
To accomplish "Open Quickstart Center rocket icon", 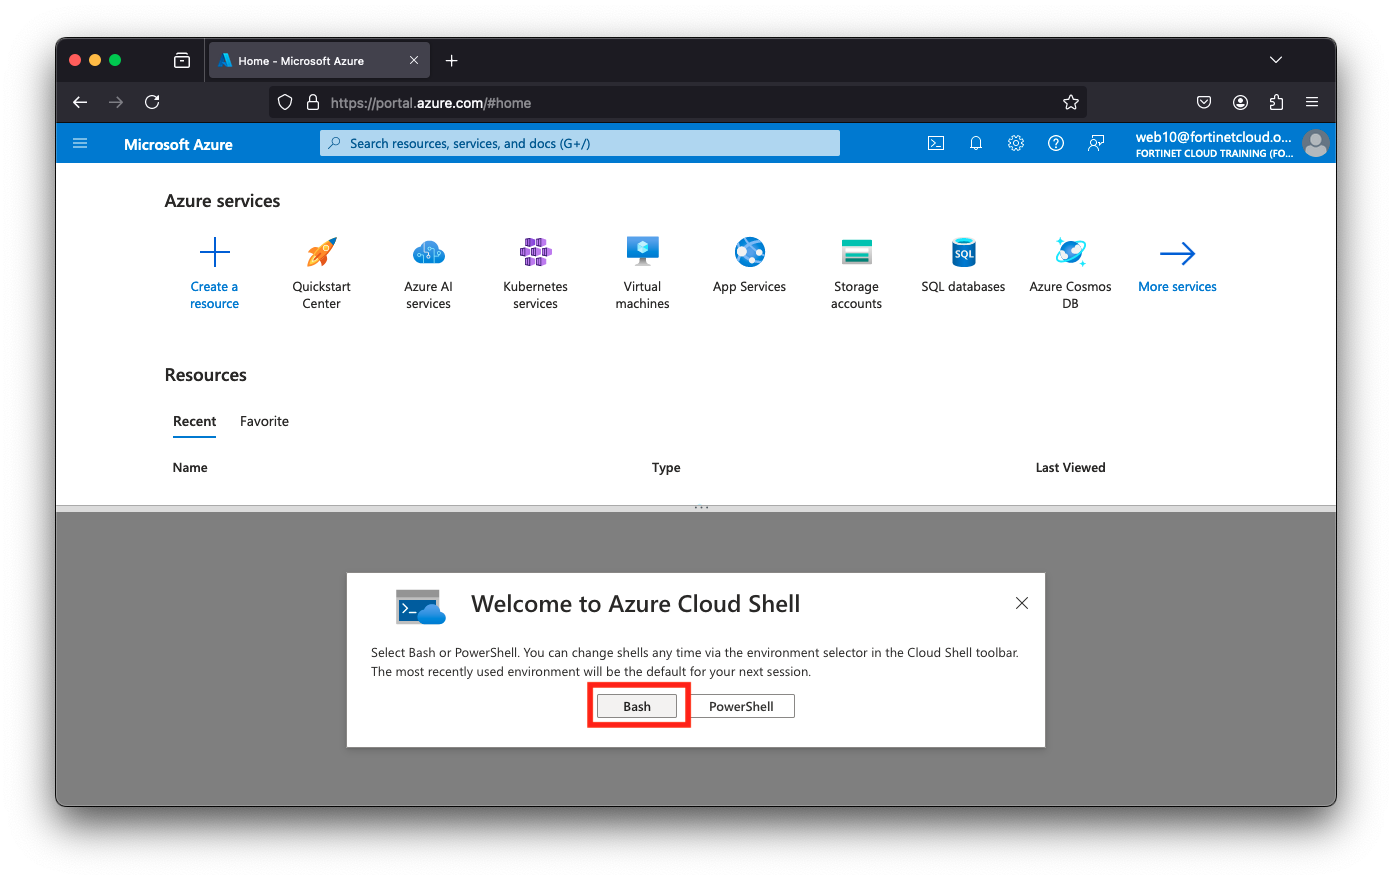I will (322, 252).
